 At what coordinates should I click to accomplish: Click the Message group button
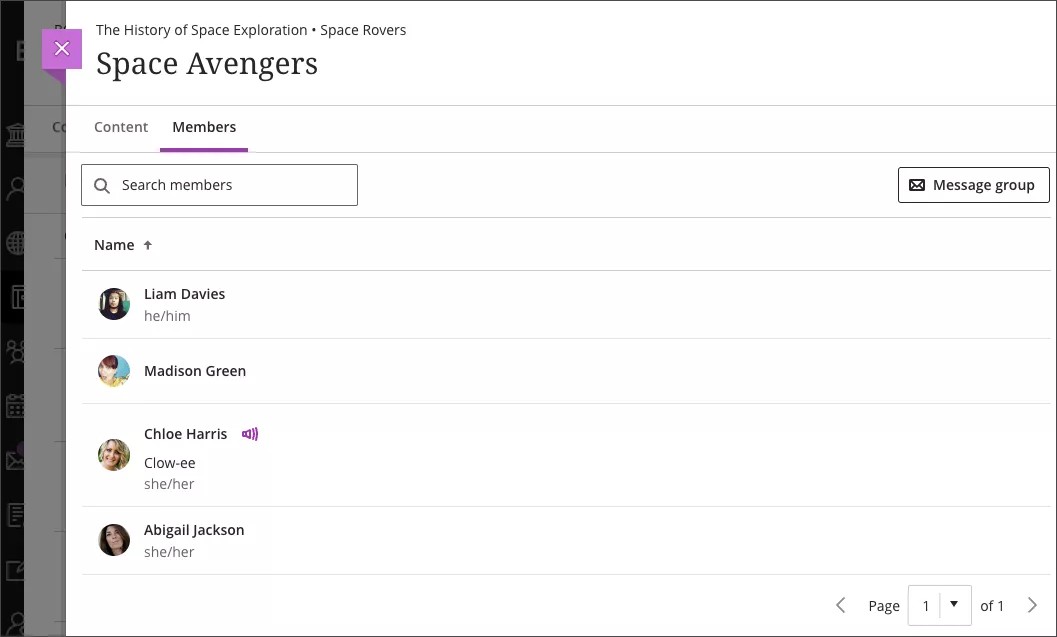click(973, 184)
